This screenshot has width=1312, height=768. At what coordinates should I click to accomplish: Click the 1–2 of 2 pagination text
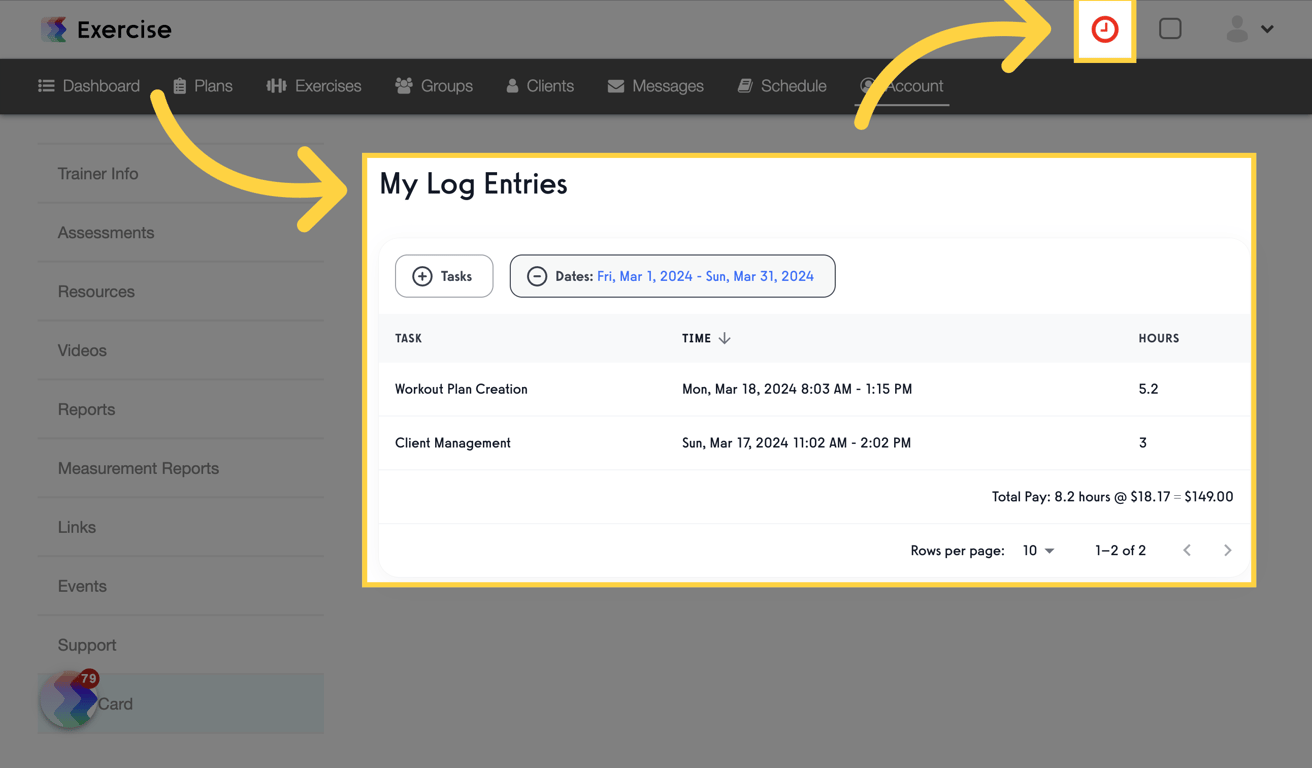(x=1120, y=551)
